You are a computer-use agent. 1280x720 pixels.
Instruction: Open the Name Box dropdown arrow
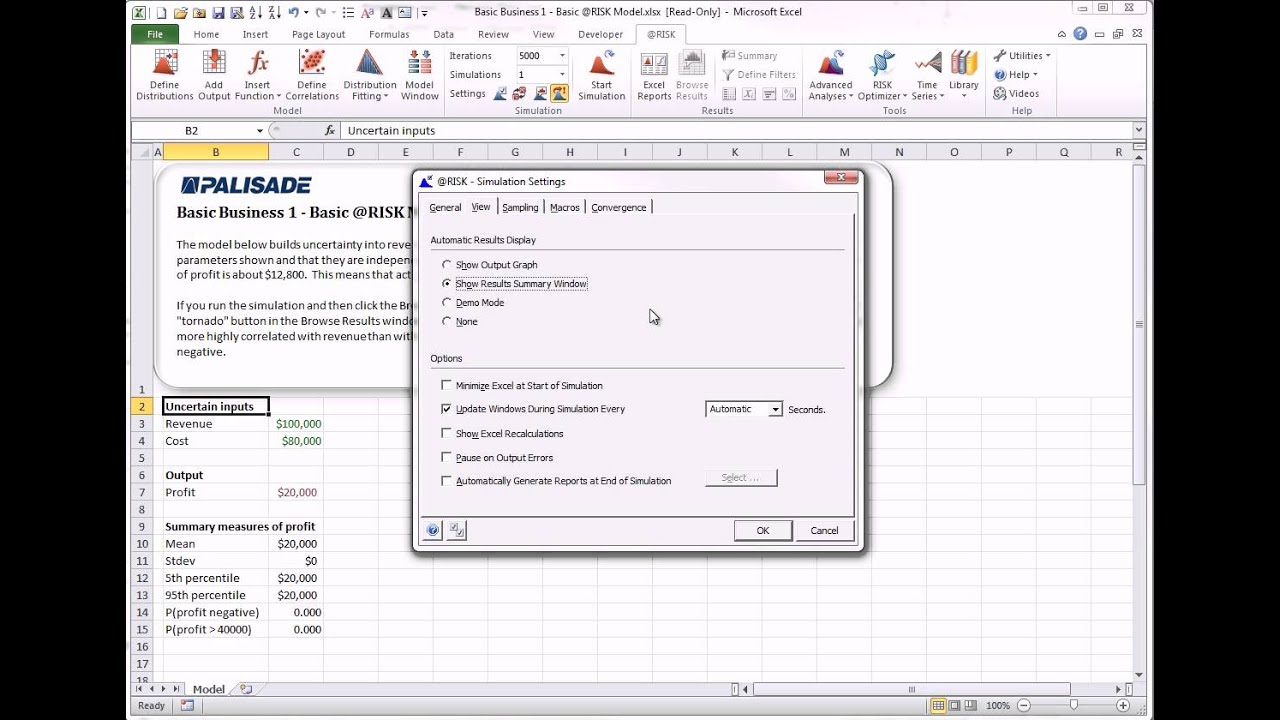(260, 131)
